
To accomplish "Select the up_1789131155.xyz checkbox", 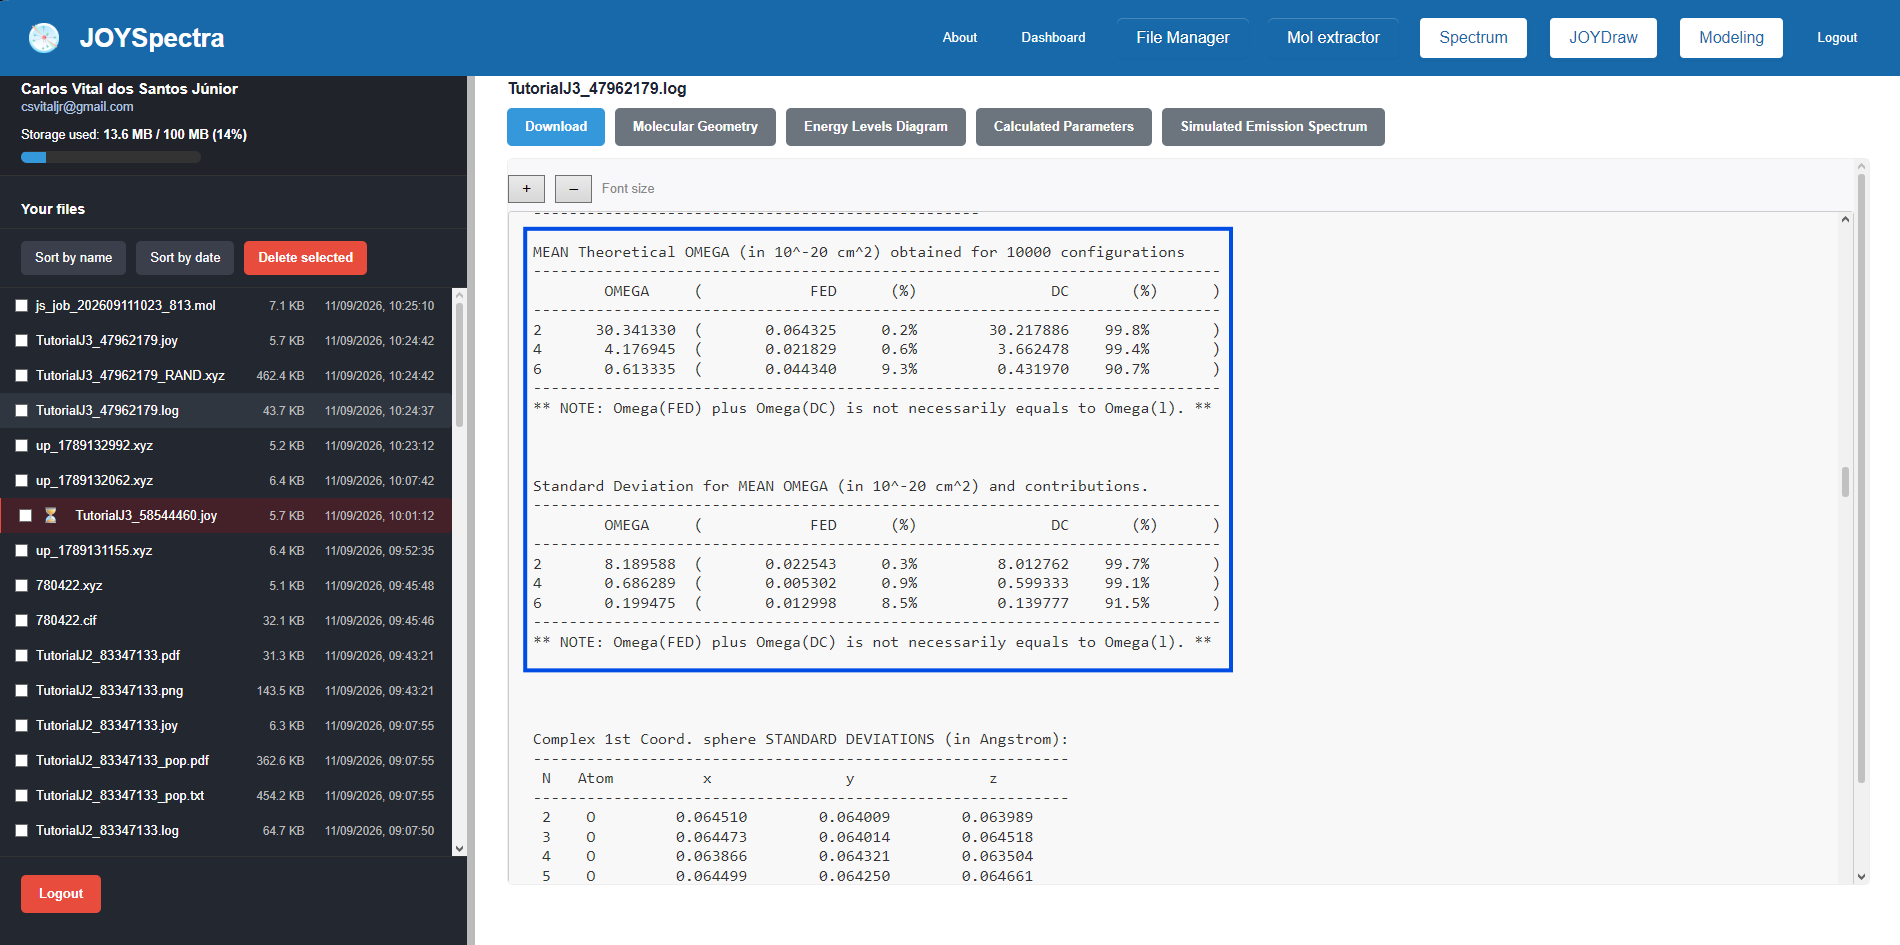I will 22,551.
